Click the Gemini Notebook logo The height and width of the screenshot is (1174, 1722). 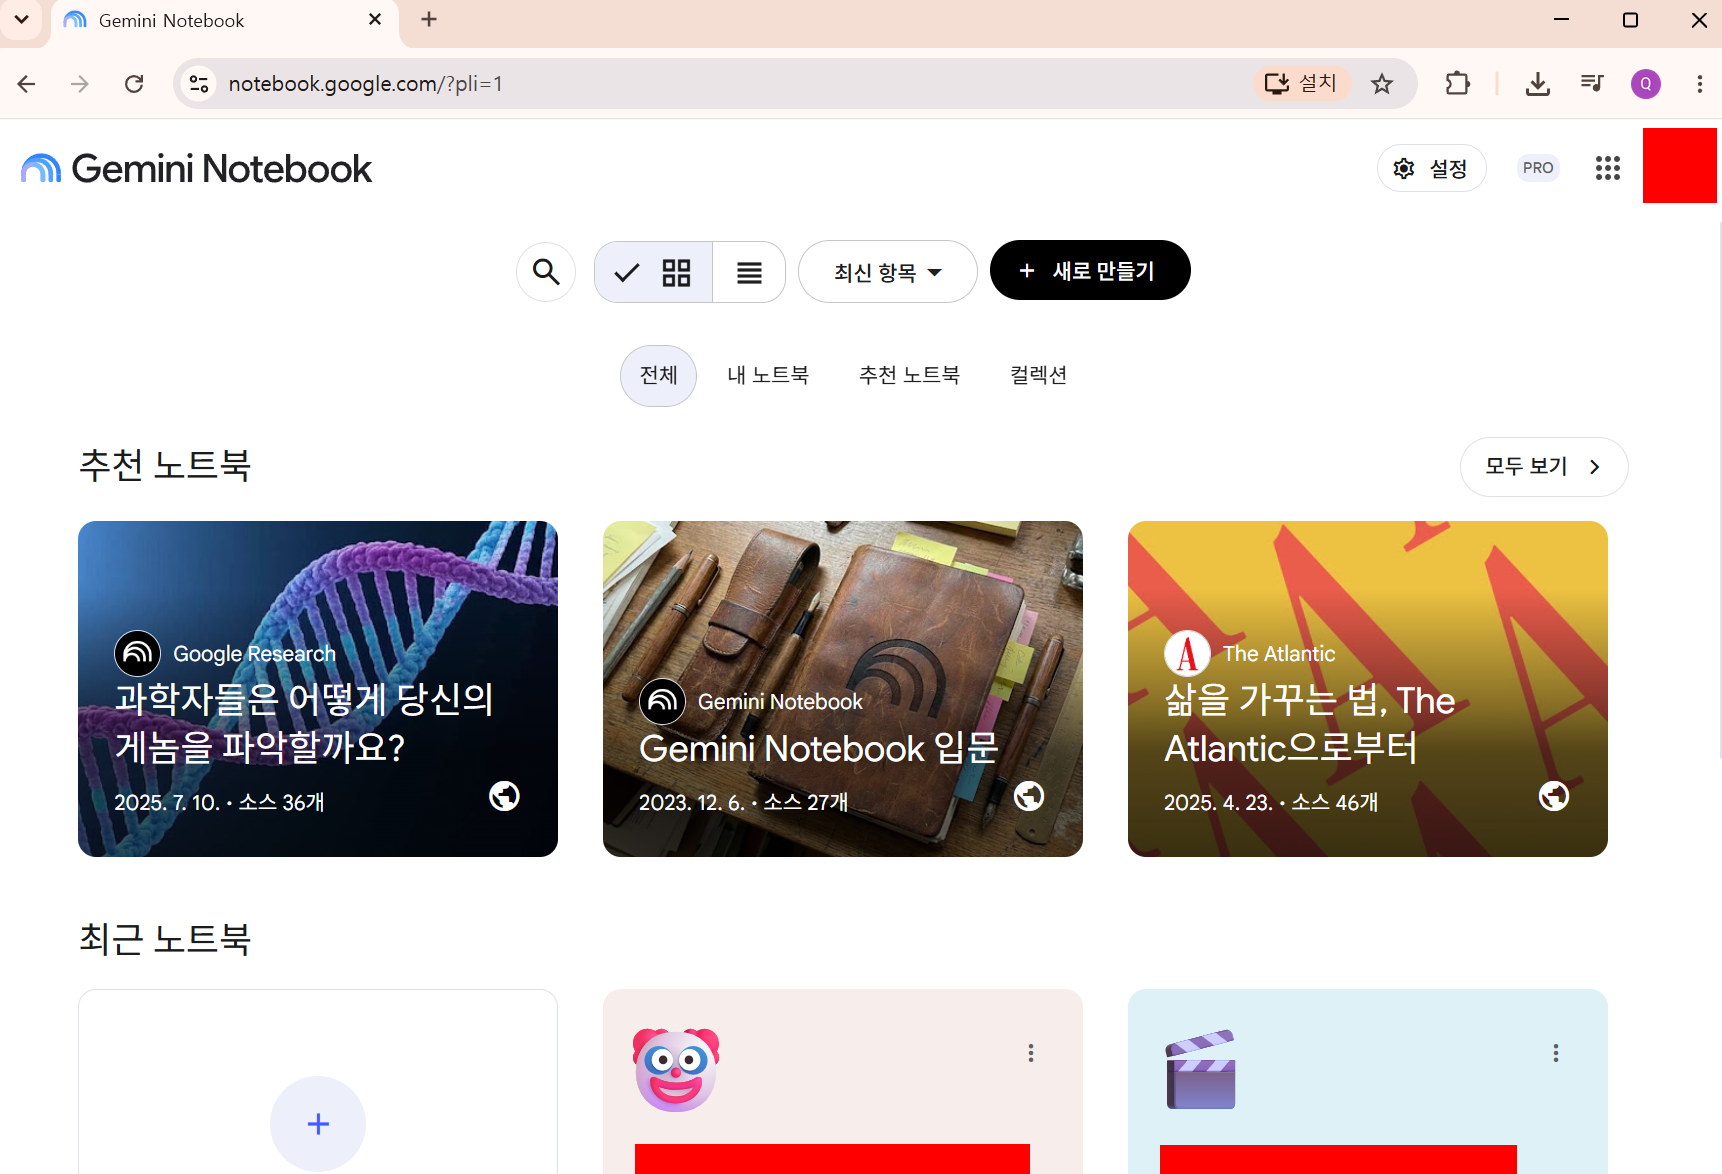tap(196, 168)
